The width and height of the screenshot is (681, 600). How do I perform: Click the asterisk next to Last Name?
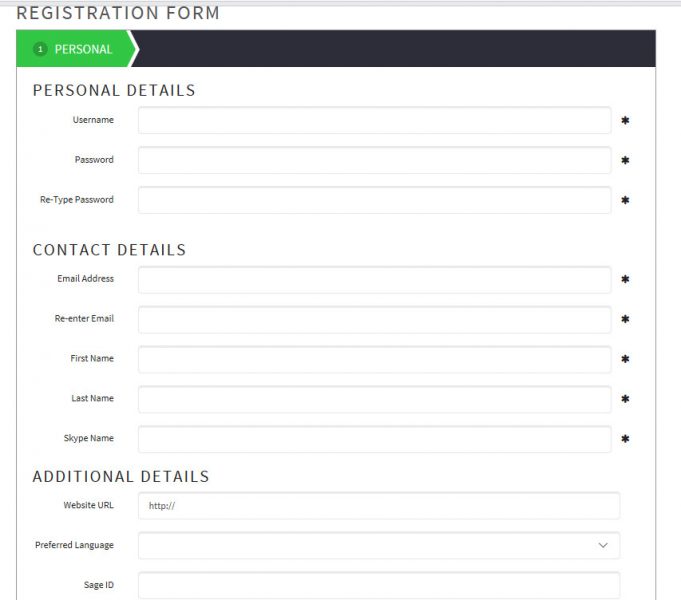(625, 399)
